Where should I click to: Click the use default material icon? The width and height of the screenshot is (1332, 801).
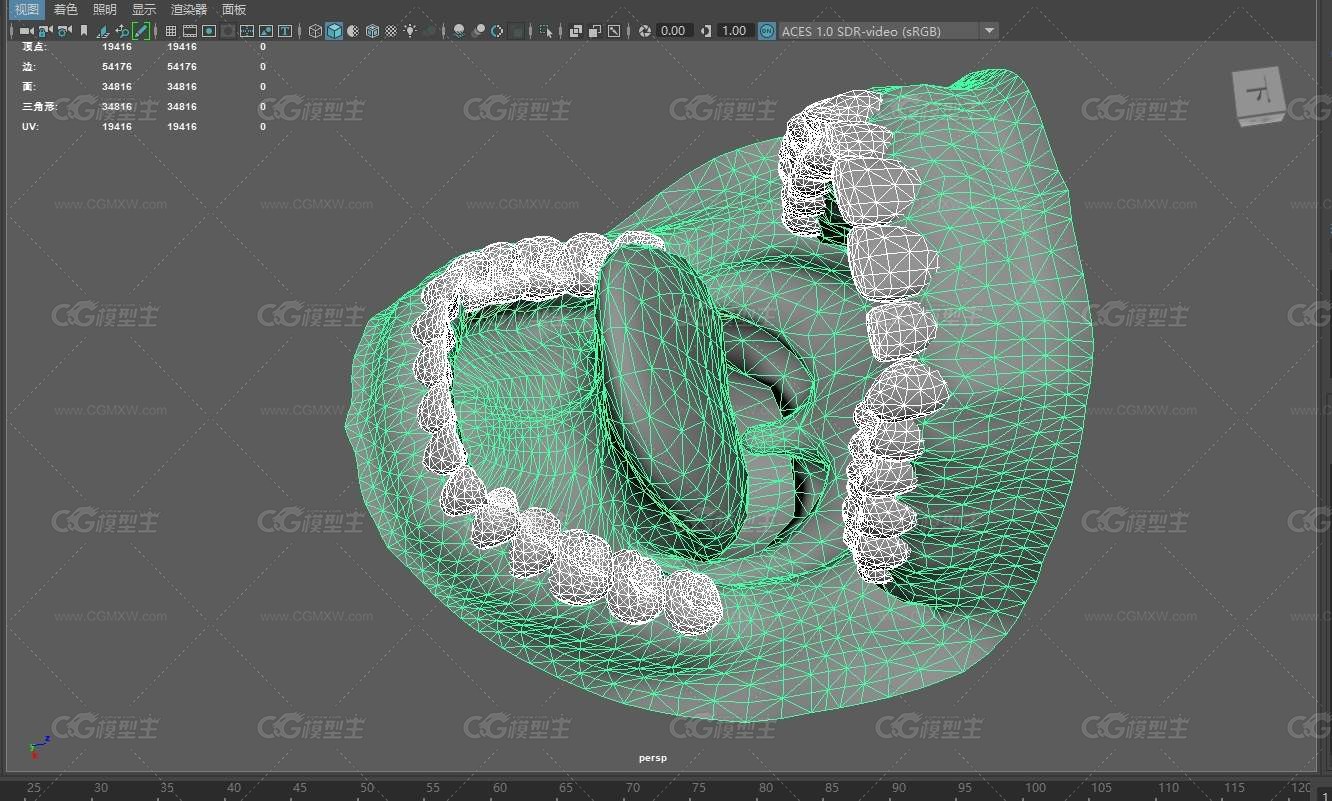click(x=353, y=31)
